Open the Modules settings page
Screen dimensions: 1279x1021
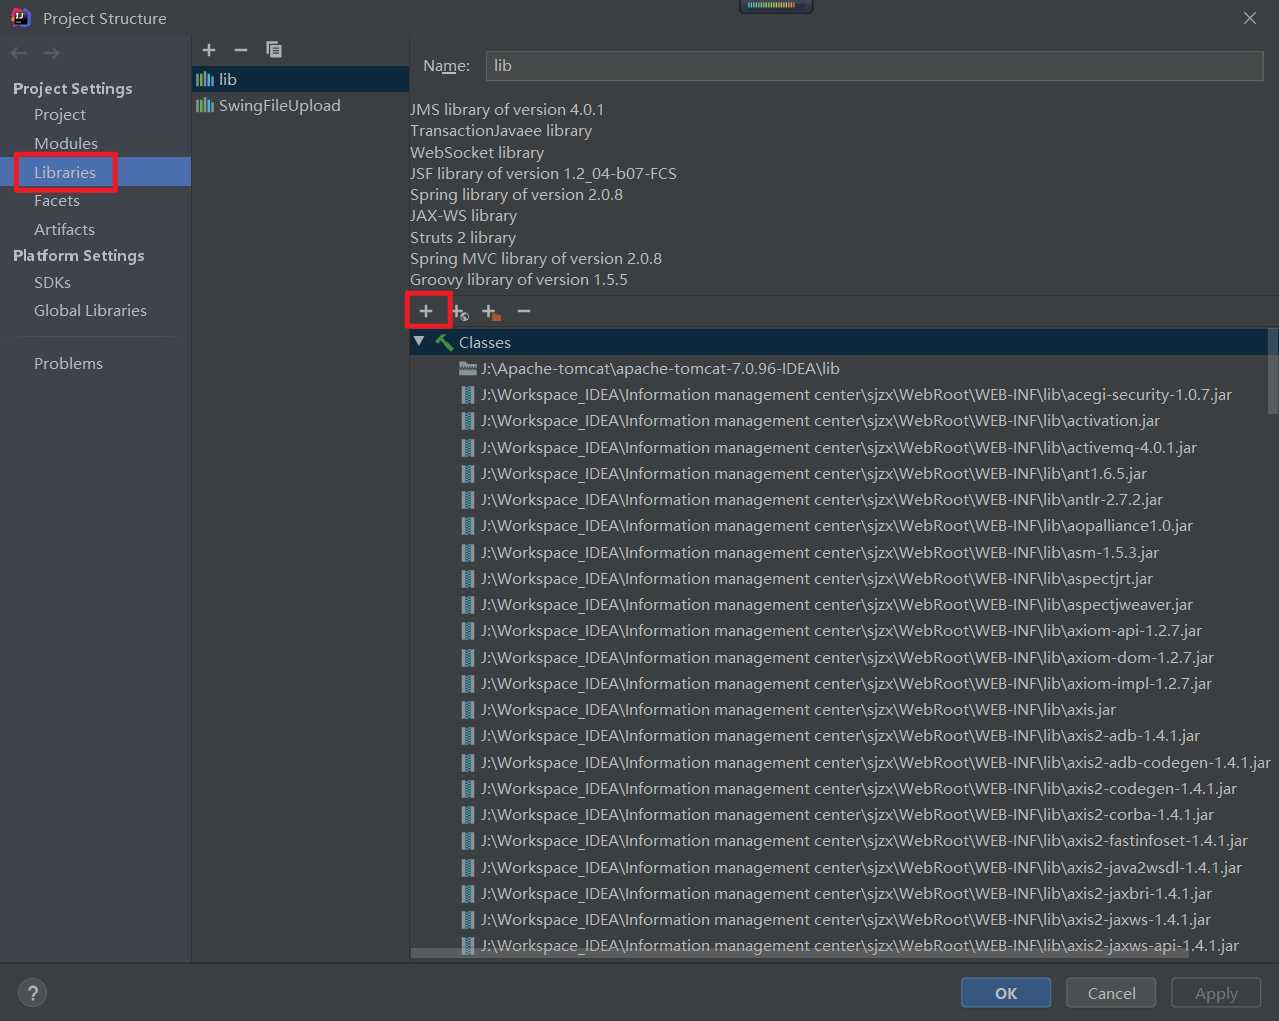pos(66,144)
